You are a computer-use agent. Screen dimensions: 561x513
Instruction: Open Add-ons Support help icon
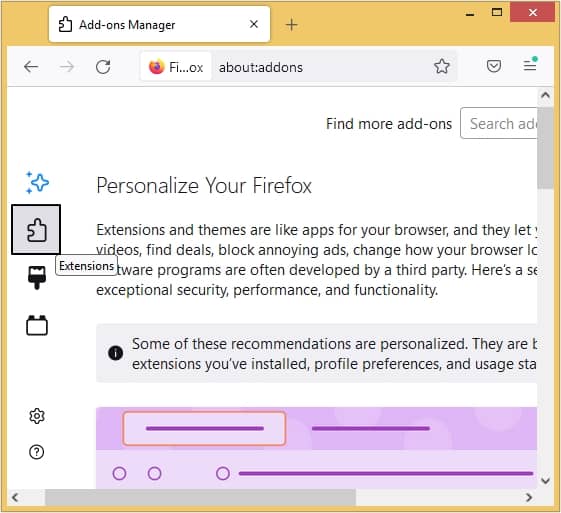36,452
